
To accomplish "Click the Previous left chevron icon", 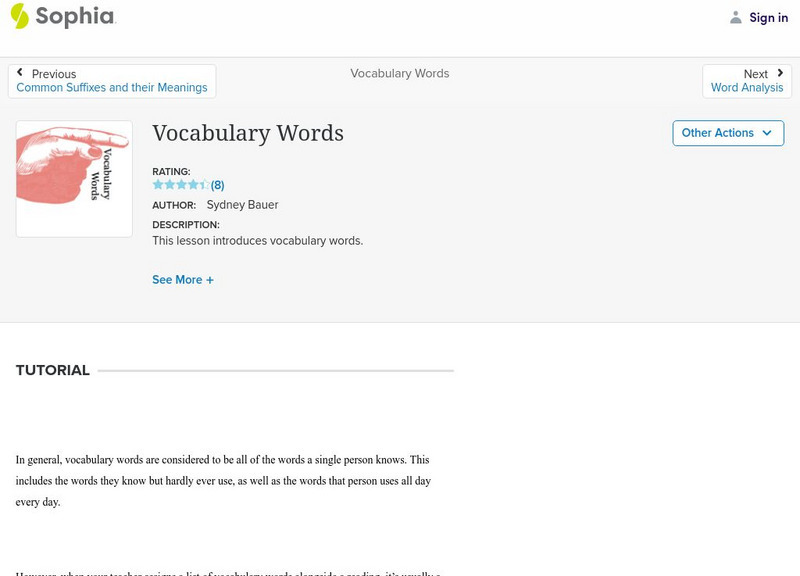I will point(20,73).
